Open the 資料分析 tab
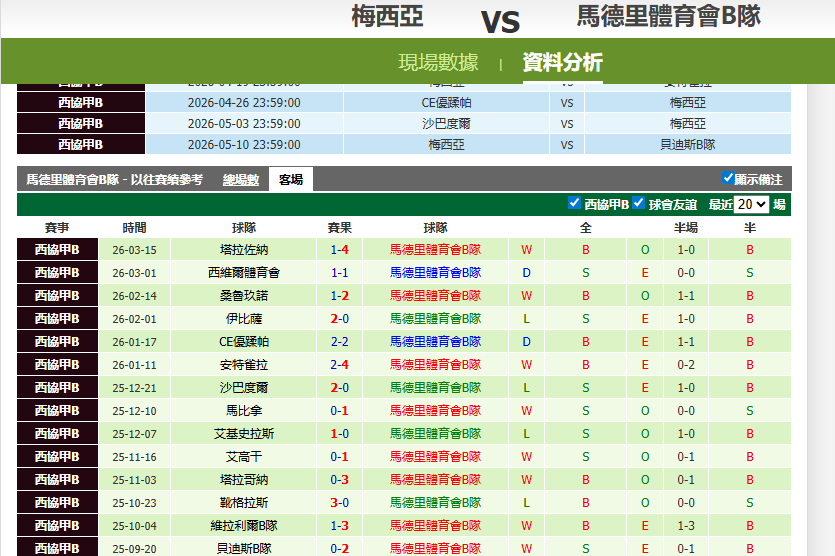This screenshot has width=835, height=556. pyautogui.click(x=562, y=62)
